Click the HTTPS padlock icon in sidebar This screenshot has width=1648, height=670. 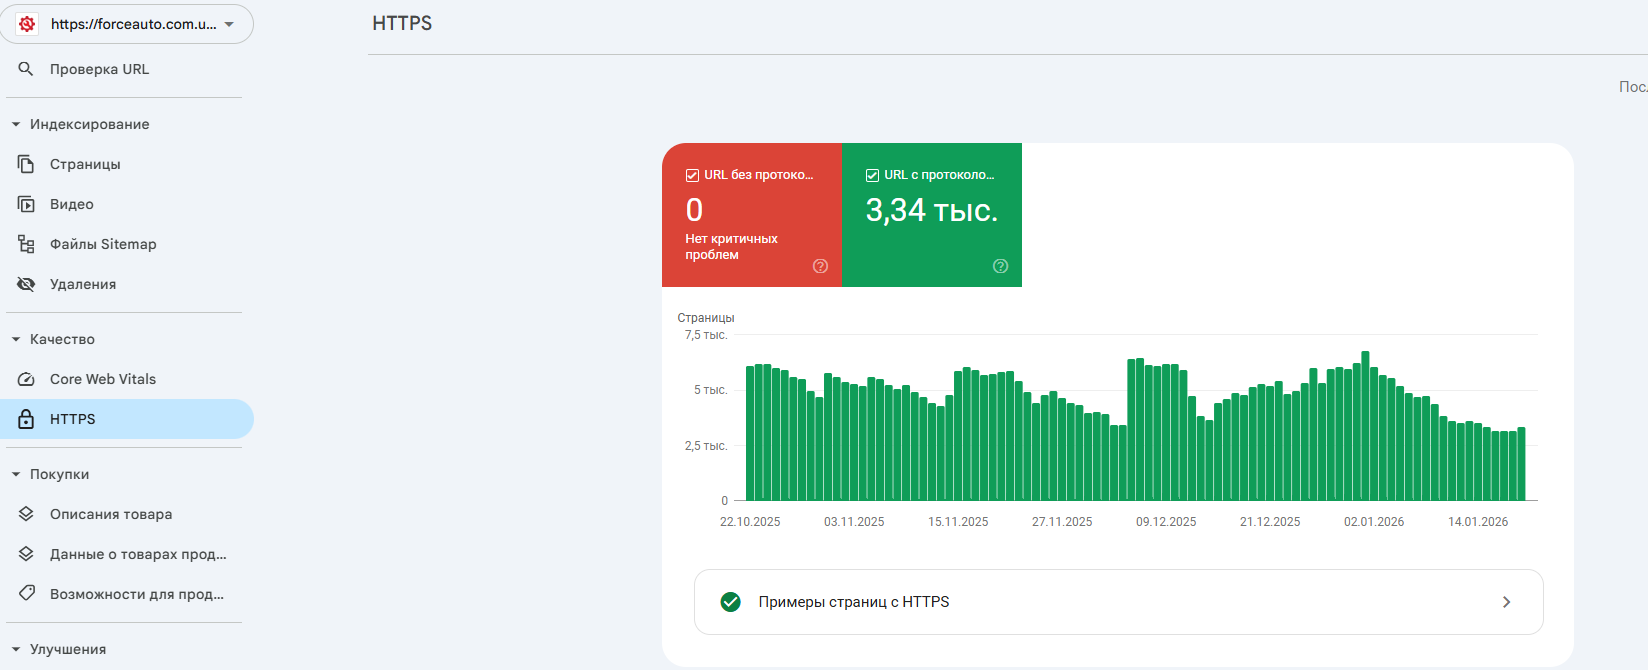tap(26, 419)
